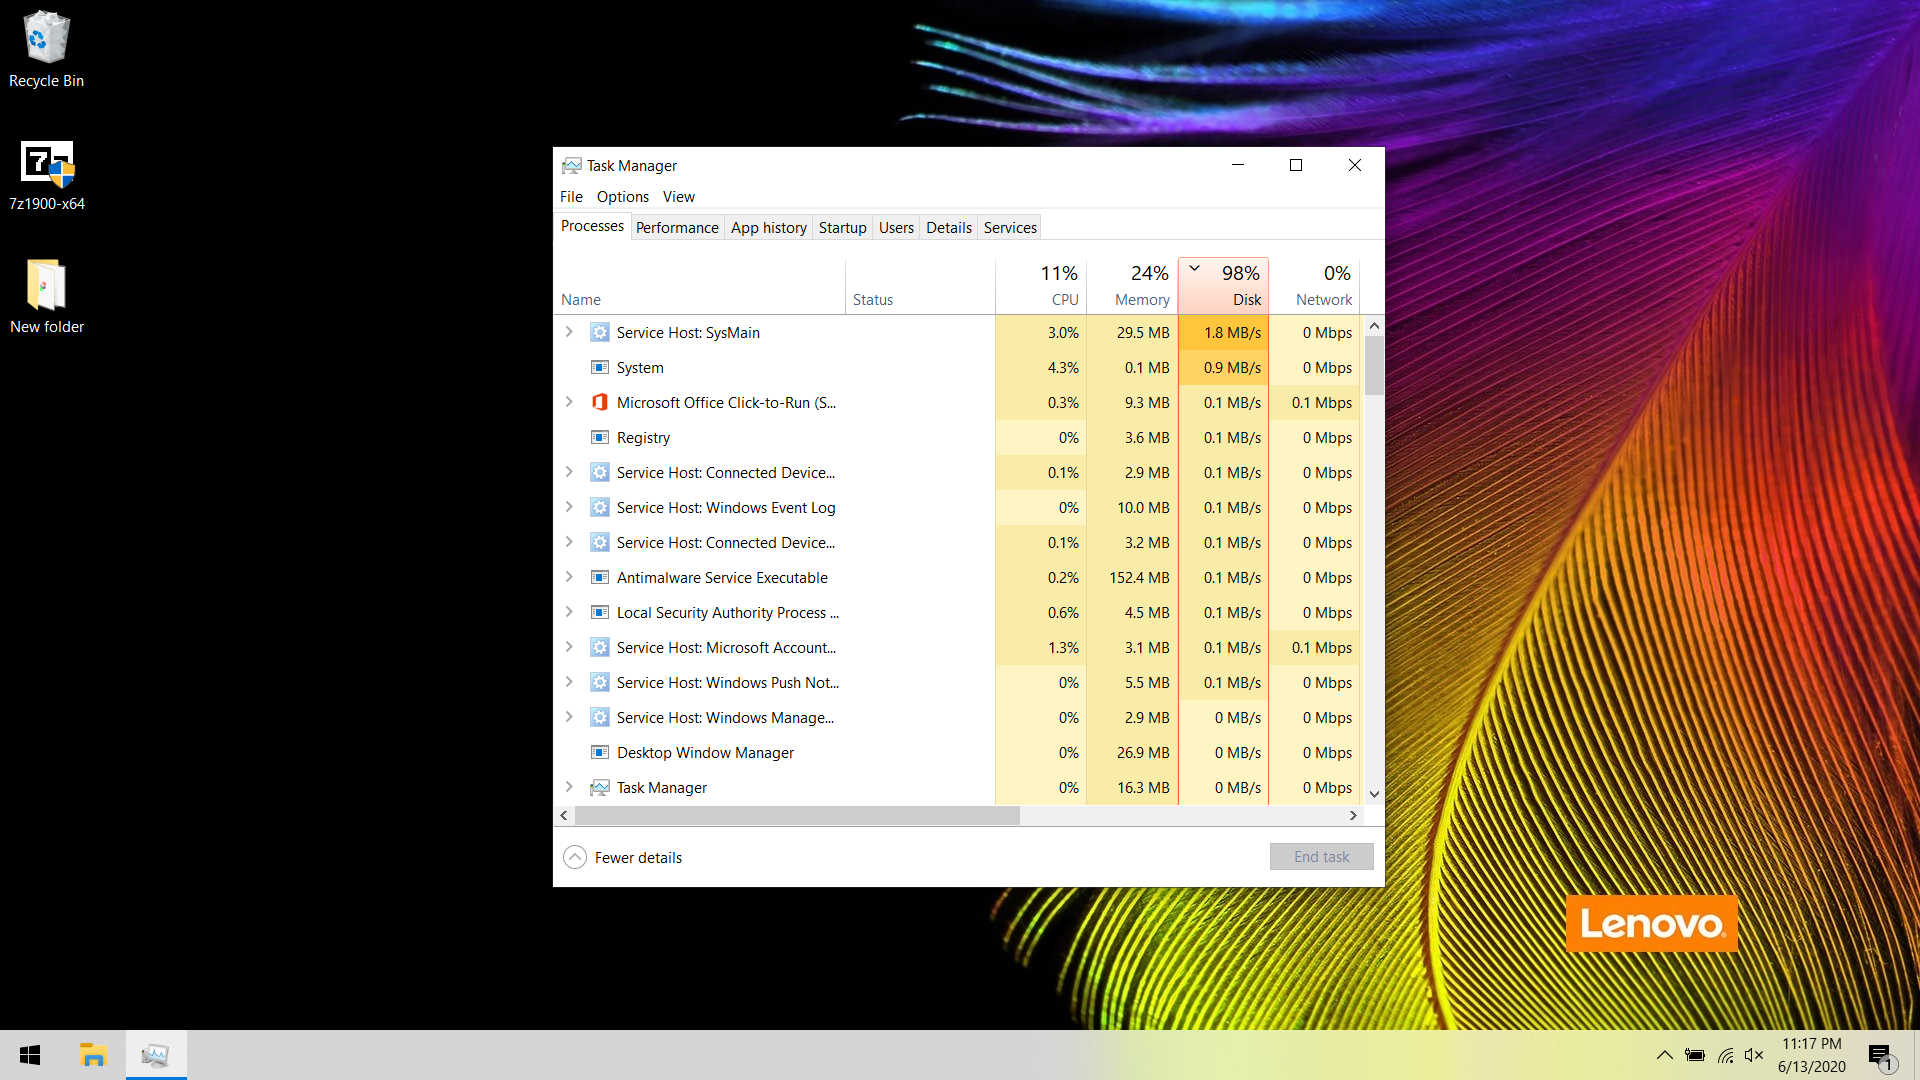Click the horizontal scrollbar thumb
1920x1080 pixels.
tap(797, 816)
